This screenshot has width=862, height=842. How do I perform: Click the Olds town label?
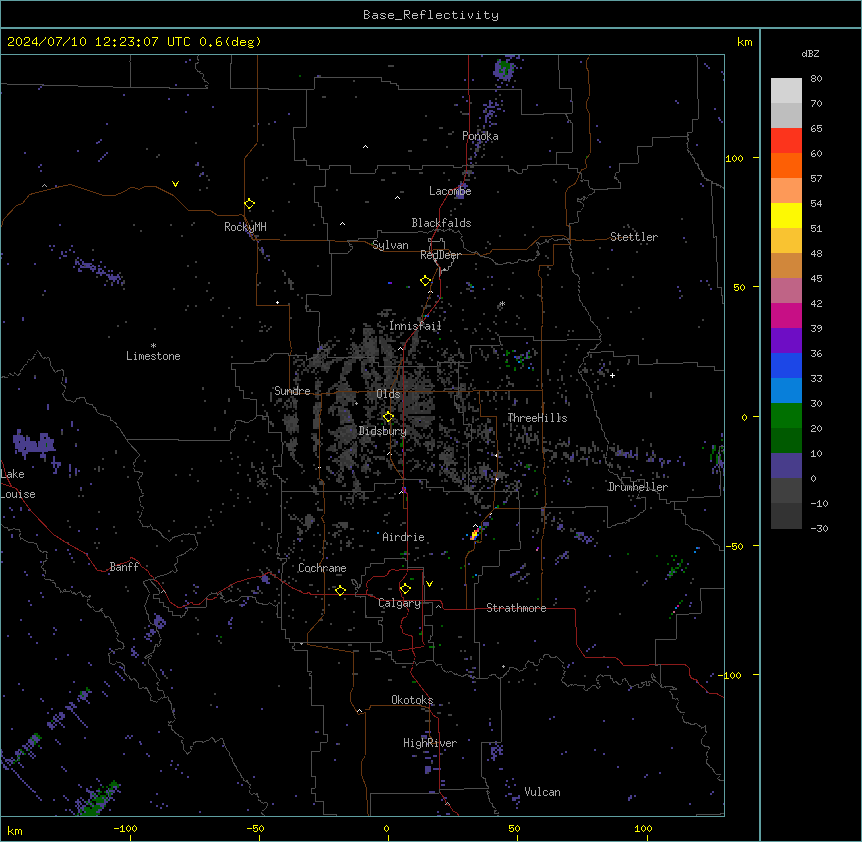point(388,394)
